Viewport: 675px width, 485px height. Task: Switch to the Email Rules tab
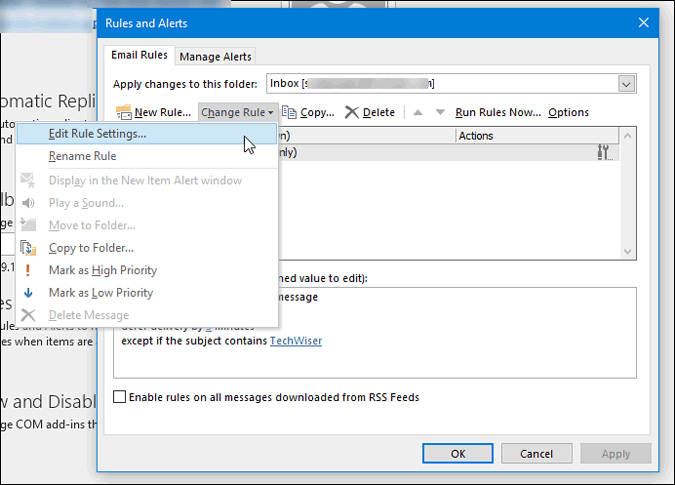point(139,56)
